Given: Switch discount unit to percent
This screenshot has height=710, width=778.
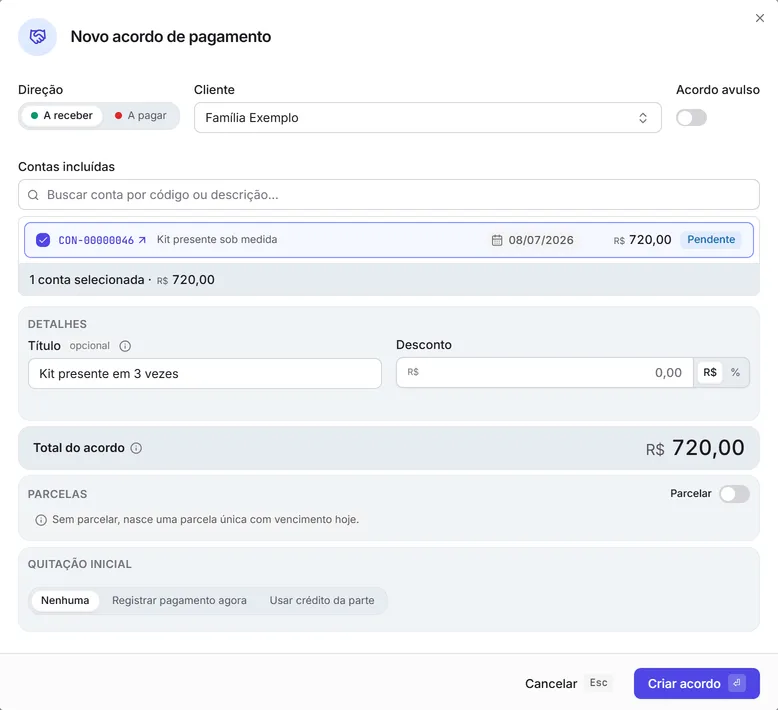Looking at the screenshot, I should click(x=735, y=373).
